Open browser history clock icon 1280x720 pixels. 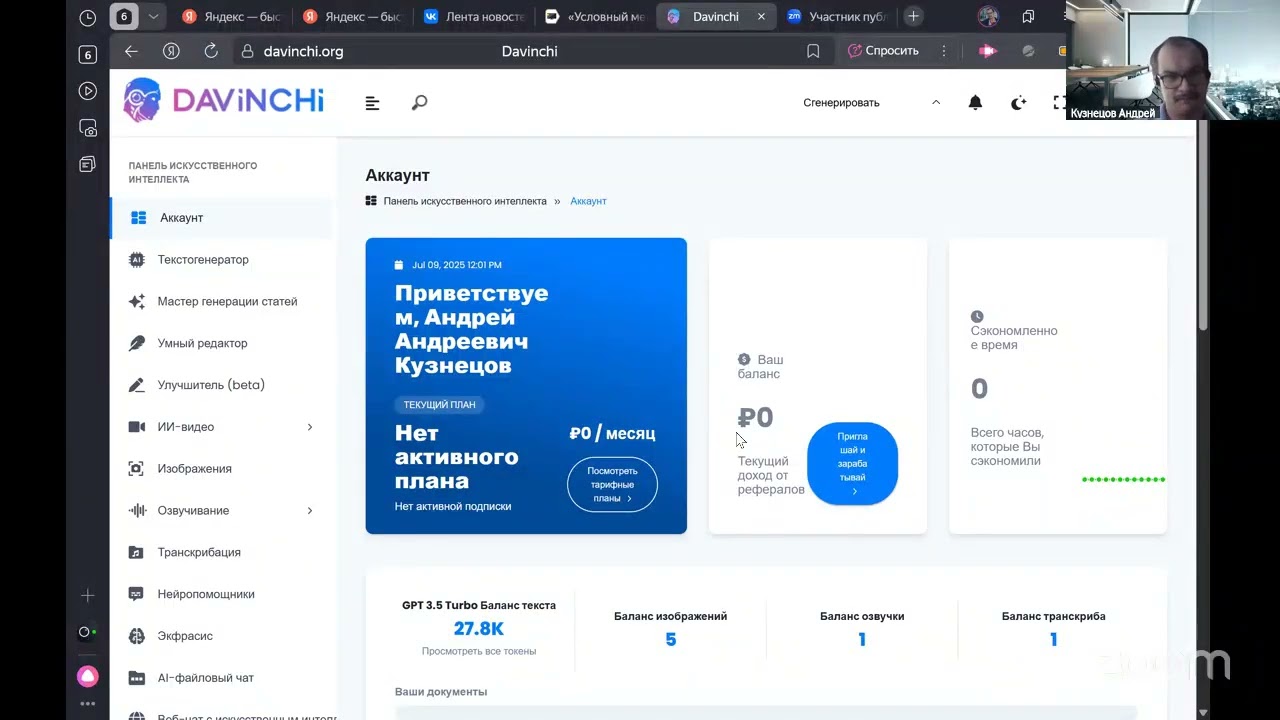point(87,17)
